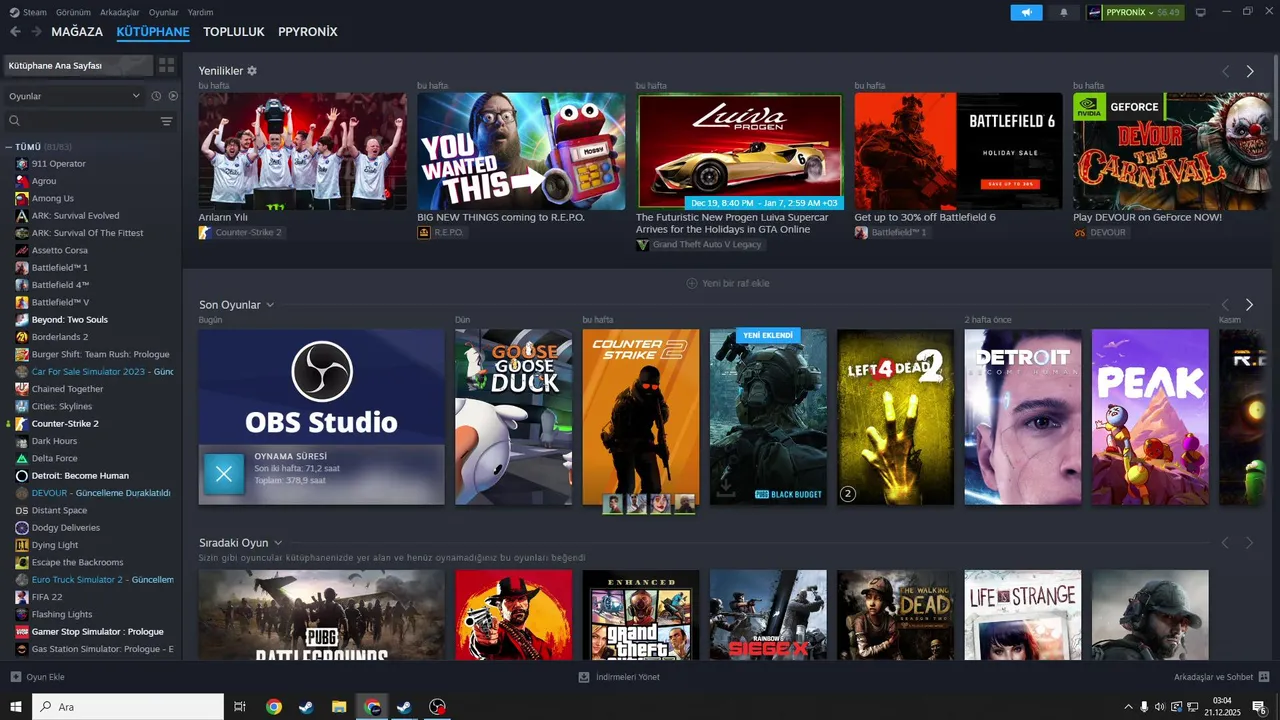Click the Among Us game icon

click(22, 198)
